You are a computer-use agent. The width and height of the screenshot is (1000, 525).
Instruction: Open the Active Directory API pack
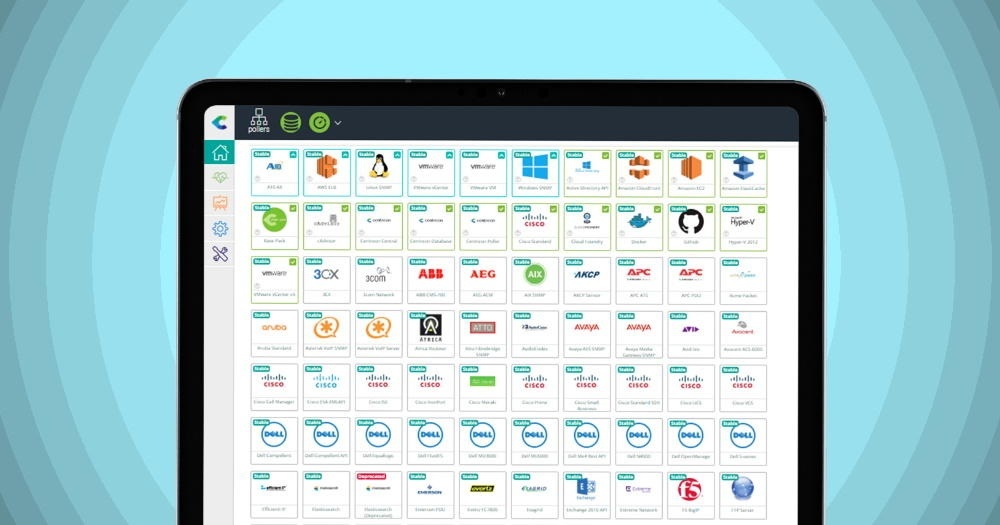pyautogui.click(x=587, y=174)
